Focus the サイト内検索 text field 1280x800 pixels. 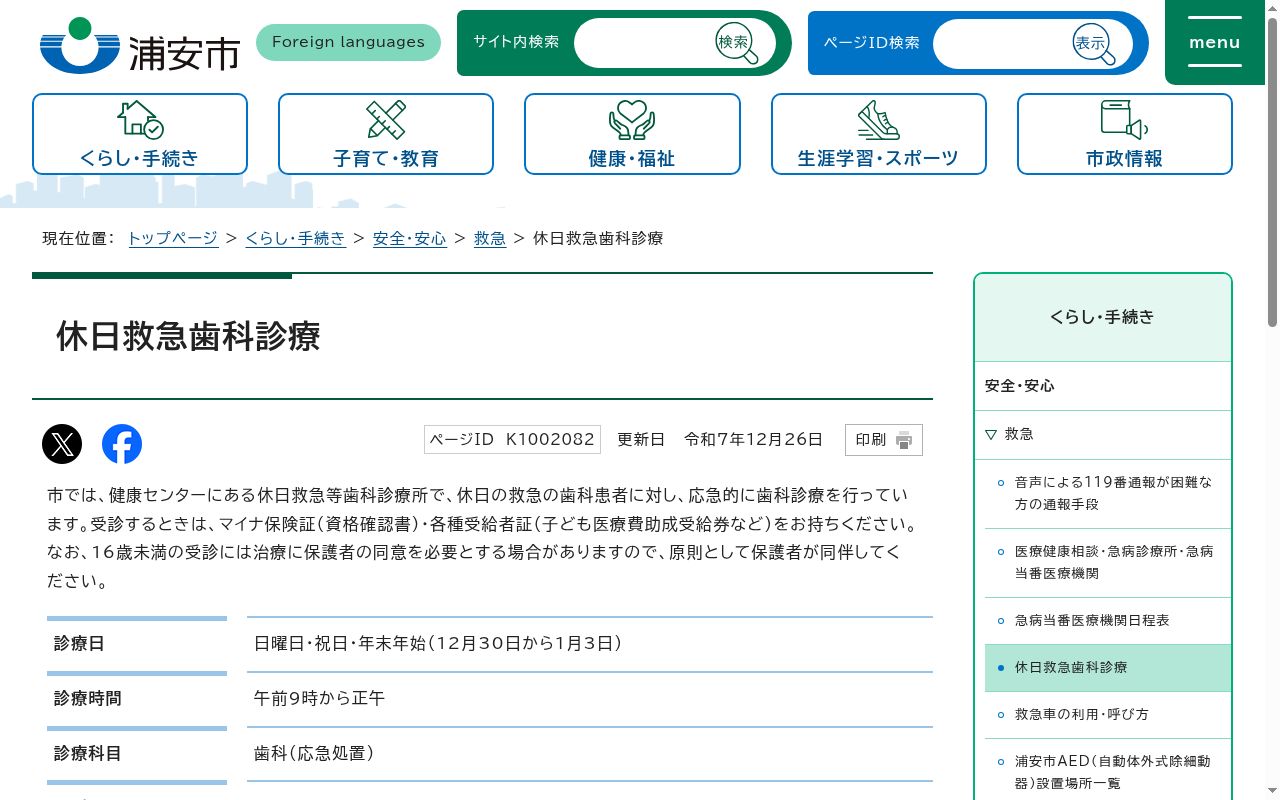coord(645,43)
